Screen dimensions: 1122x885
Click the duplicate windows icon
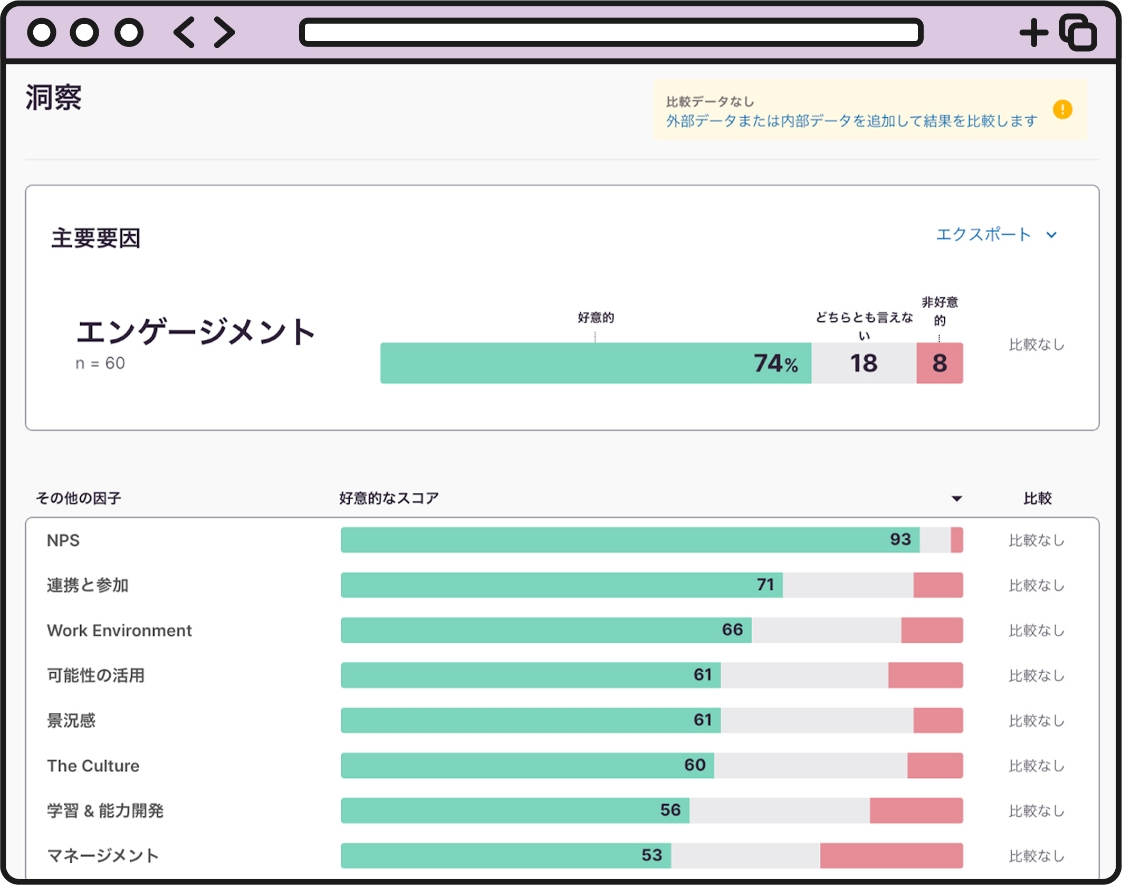[x=1077, y=33]
